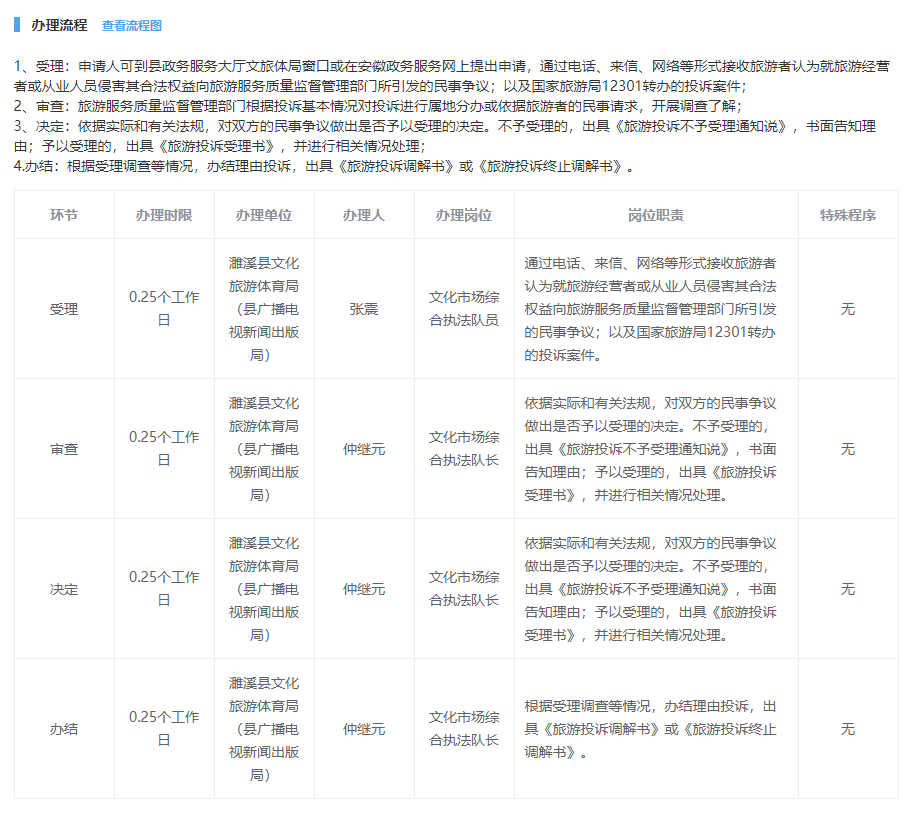The image size is (924, 820).
Task: Open the 查看流程图 link
Action: (131, 25)
